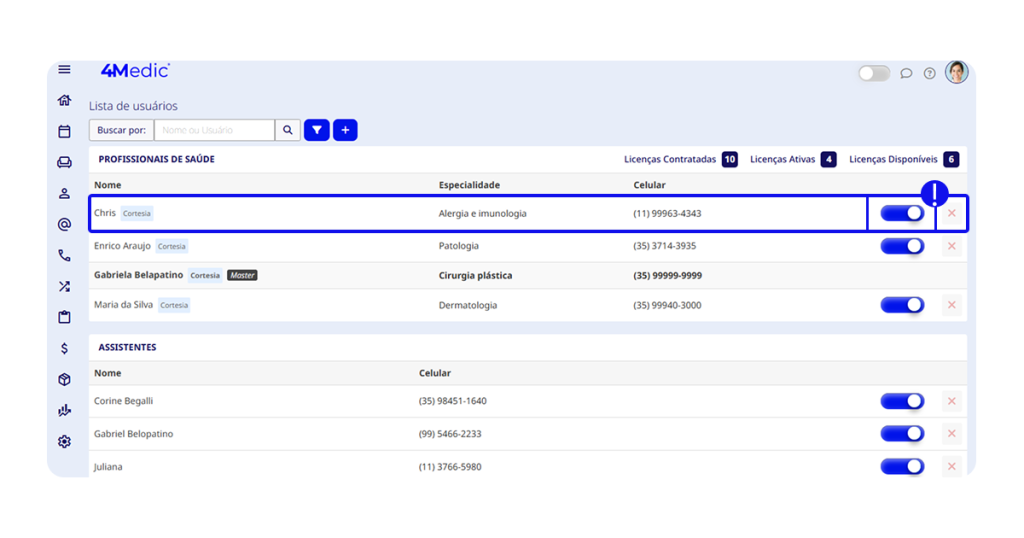The image size is (1024, 538).
Task: Open the dollar sign finance icon
Action: tap(64, 348)
